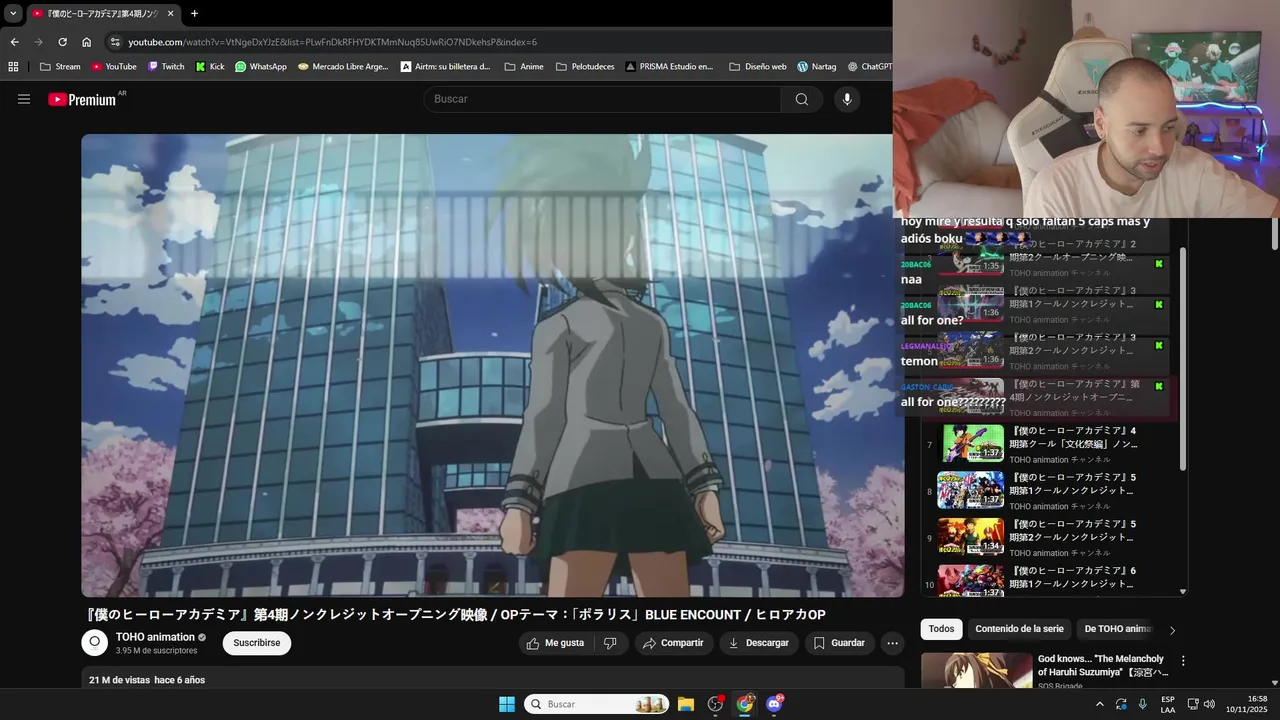Open the YouTube bookmark
Viewport: 1280px width, 720px height.
point(113,67)
